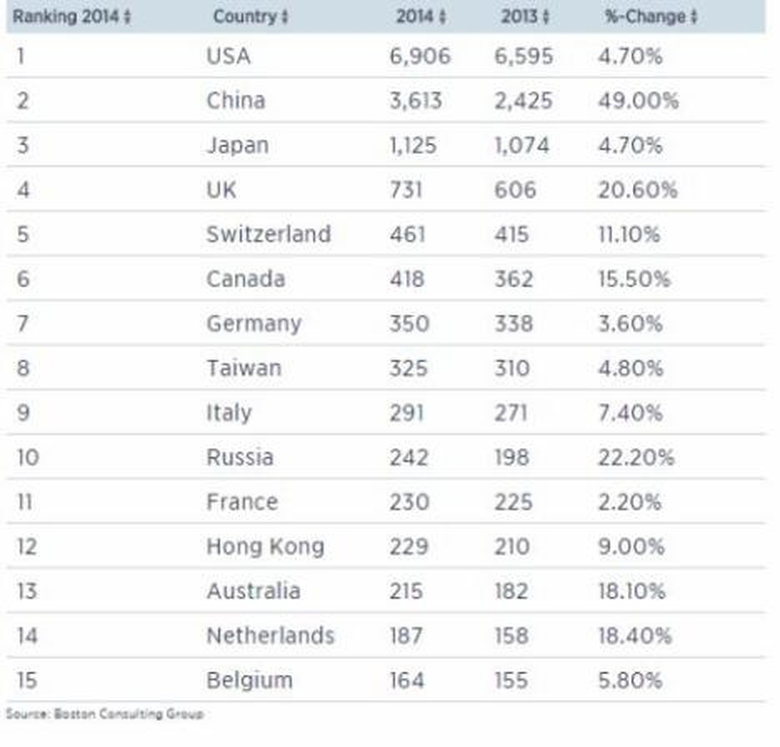Select the Hong Kong row

click(x=265, y=546)
